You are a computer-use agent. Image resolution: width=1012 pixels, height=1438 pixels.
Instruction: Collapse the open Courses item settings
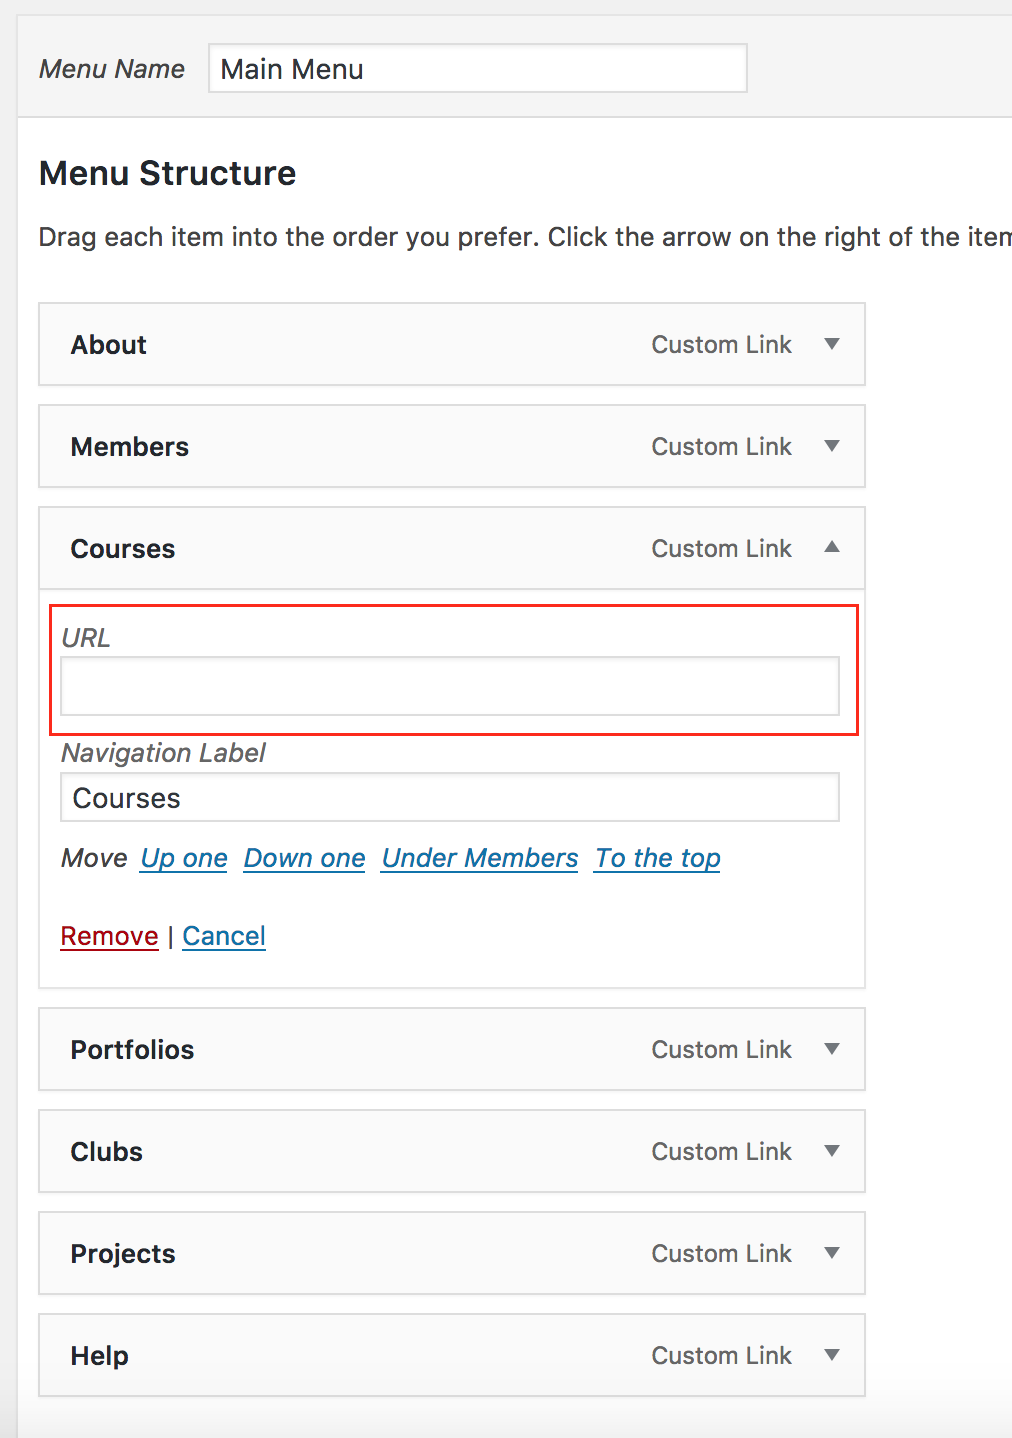pos(832,548)
